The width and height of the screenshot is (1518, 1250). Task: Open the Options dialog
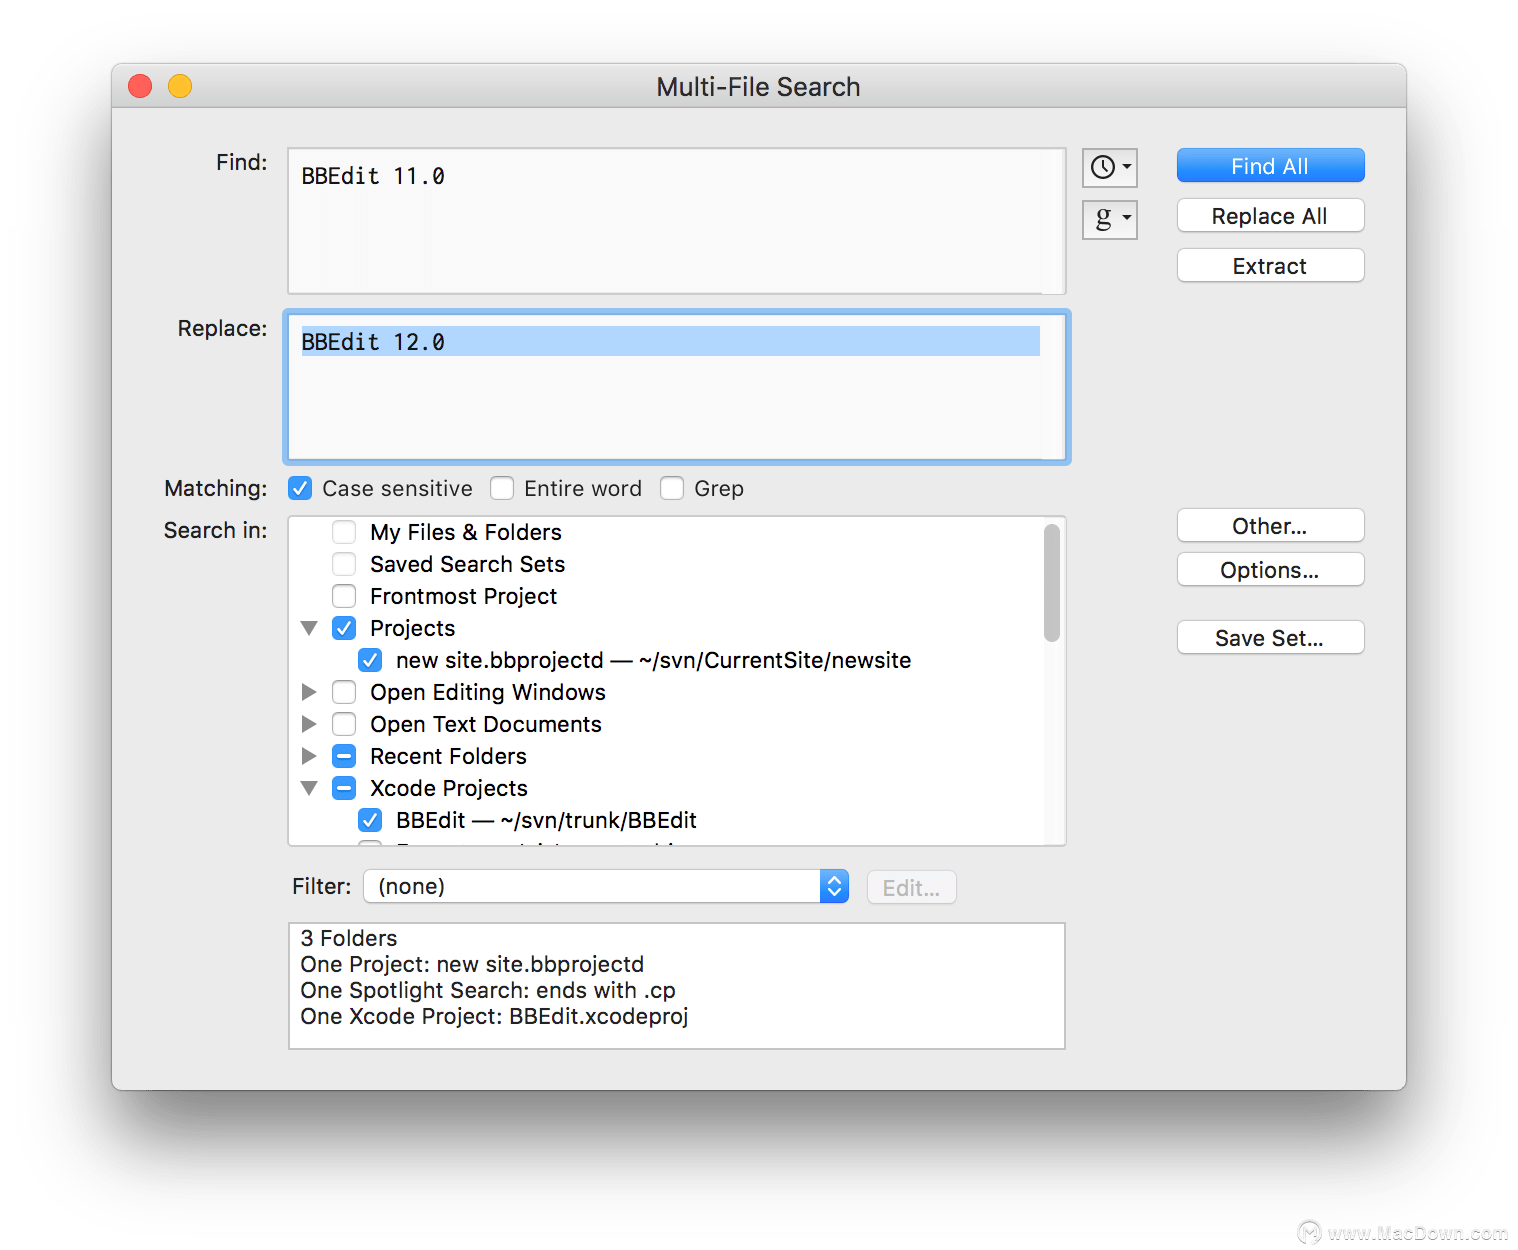tap(1270, 569)
